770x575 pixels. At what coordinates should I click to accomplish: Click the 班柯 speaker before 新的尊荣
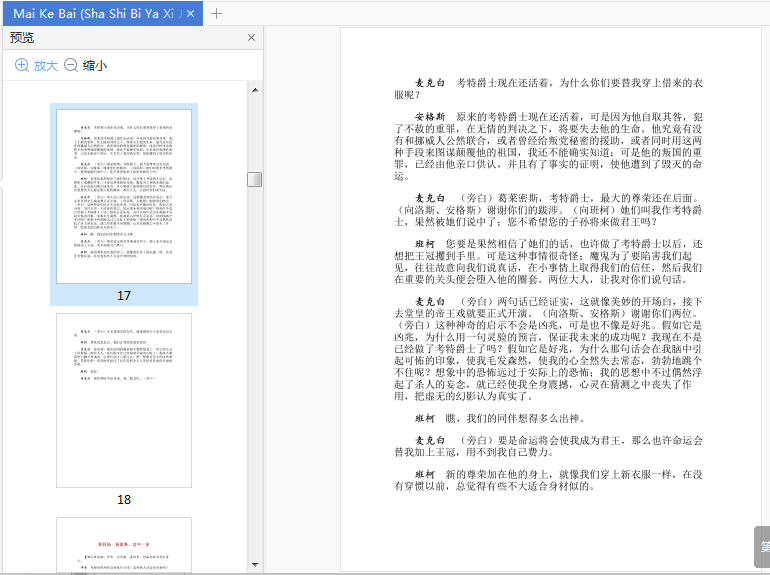point(425,474)
